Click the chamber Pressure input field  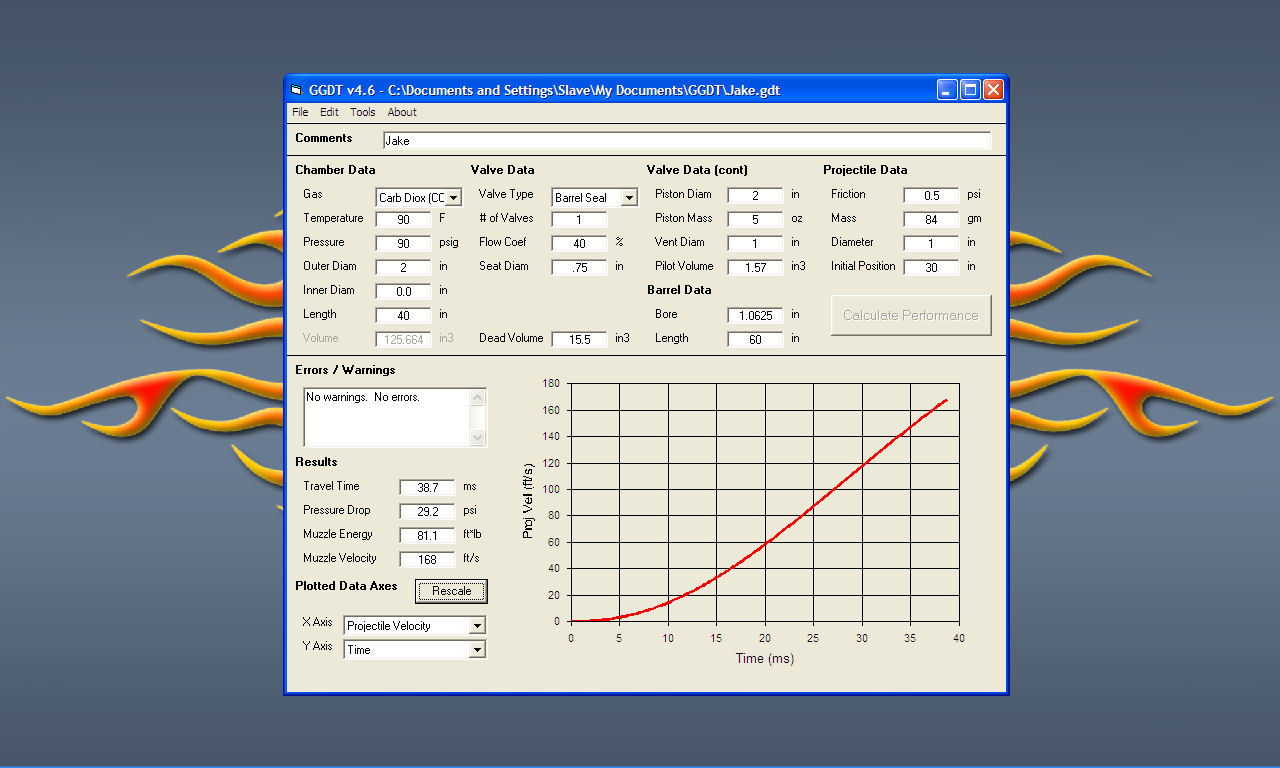[x=403, y=243]
